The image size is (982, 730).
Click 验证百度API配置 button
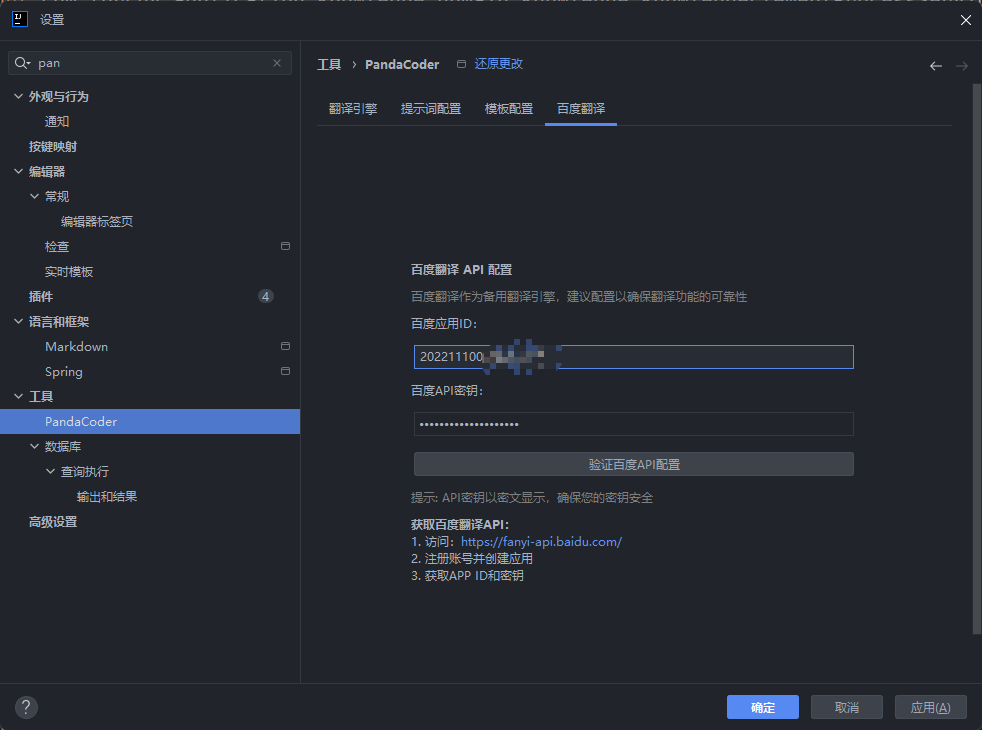tap(634, 464)
